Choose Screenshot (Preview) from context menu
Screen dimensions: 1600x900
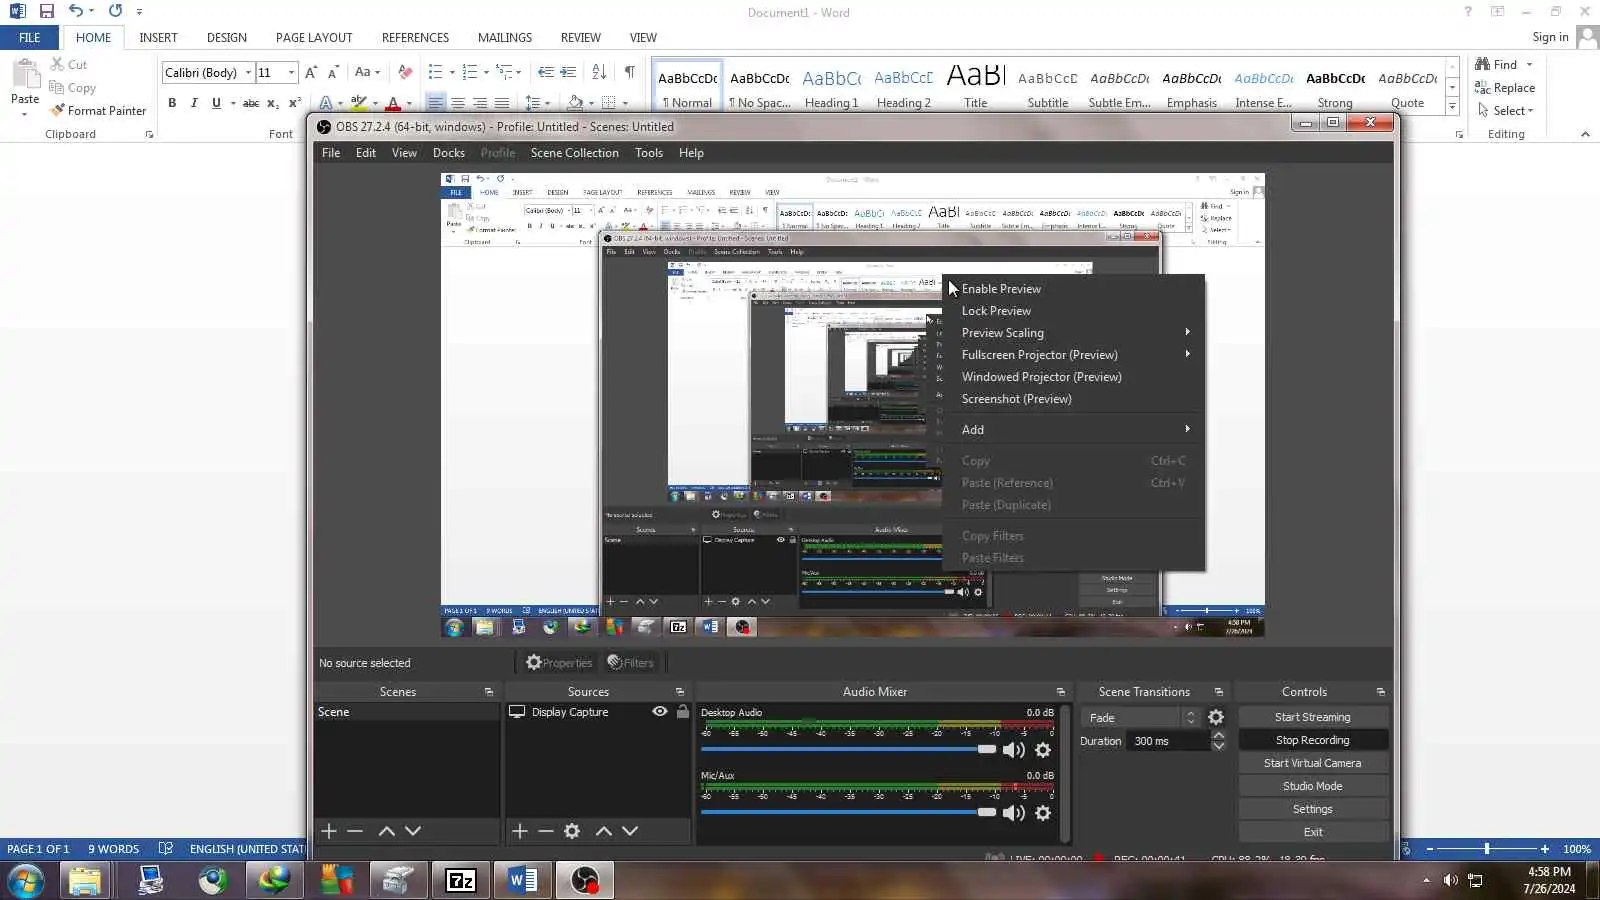click(x=1073, y=399)
